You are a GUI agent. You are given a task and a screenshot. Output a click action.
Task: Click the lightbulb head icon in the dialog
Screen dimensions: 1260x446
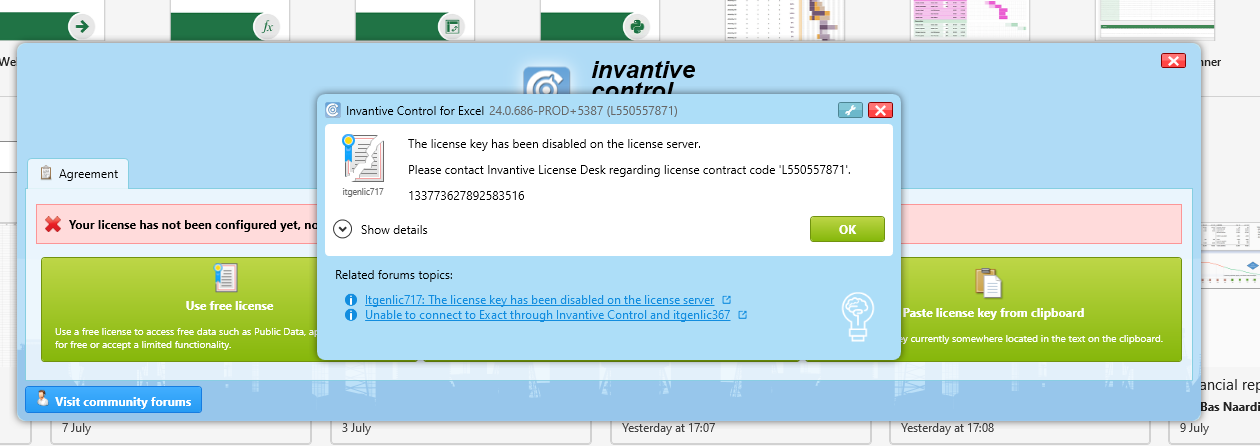(x=859, y=316)
